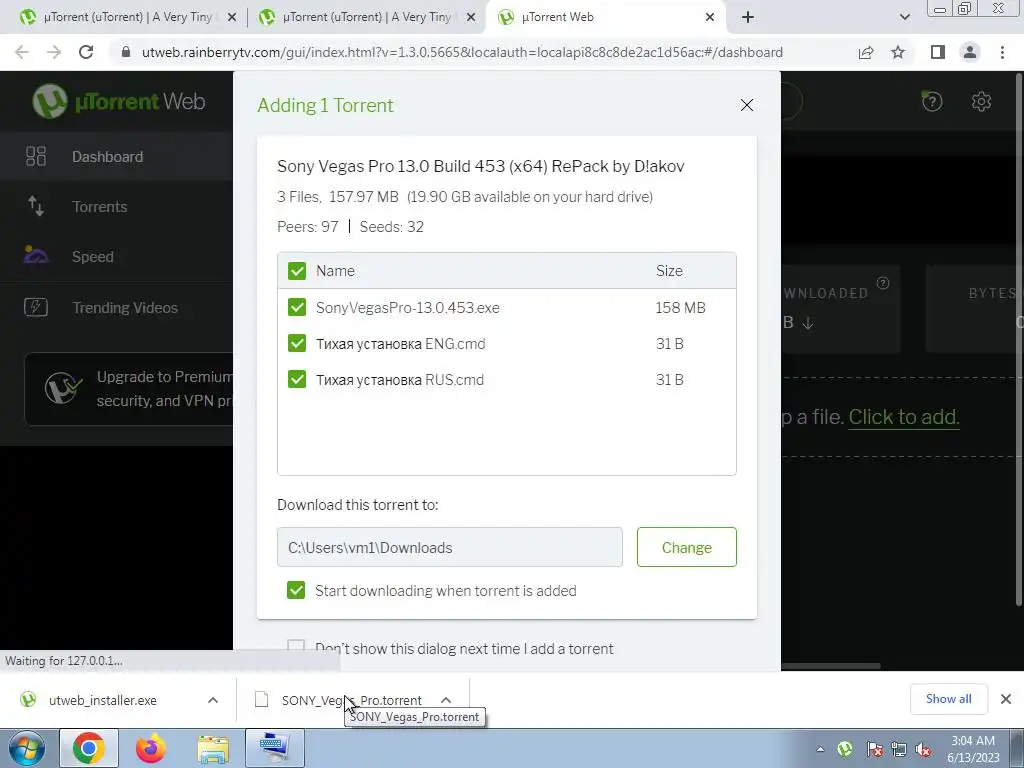The image size is (1024, 768).
Task: Expand the tab search dropdown arrow
Action: click(x=904, y=17)
